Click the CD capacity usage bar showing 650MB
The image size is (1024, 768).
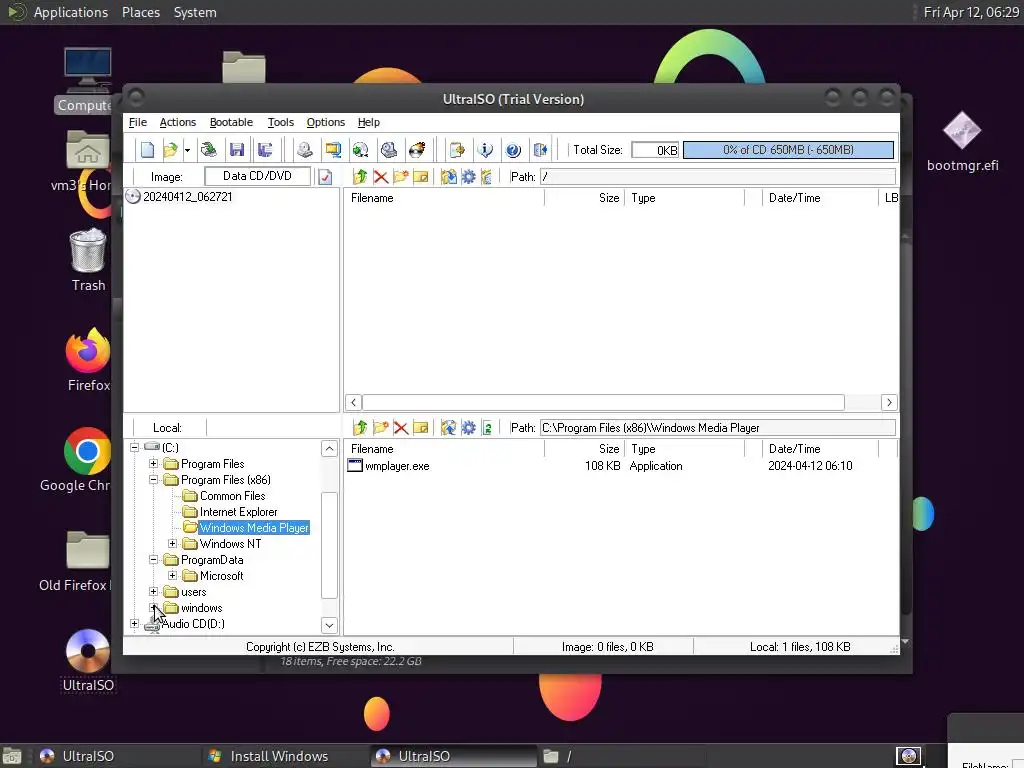pos(788,150)
